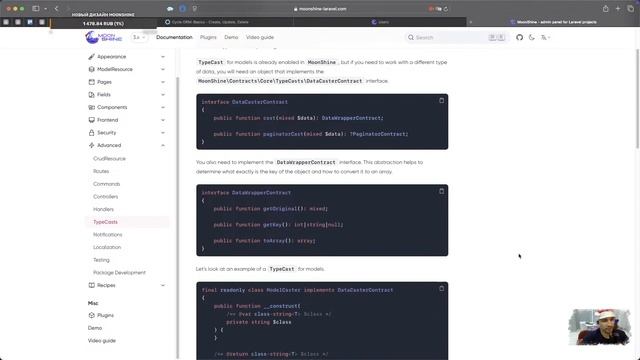Screen dimensions: 640x360
Task: Click the Fields section icon
Action: tap(91, 95)
